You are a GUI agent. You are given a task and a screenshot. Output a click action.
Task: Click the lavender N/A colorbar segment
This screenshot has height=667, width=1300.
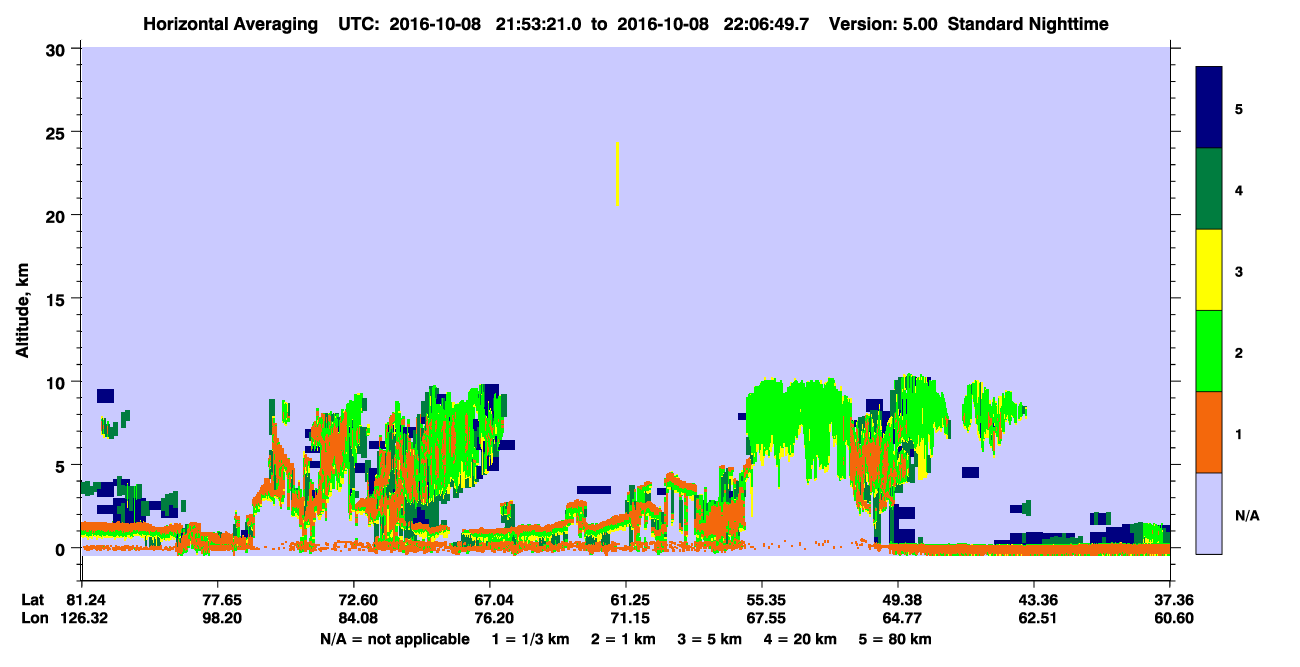(x=1209, y=513)
